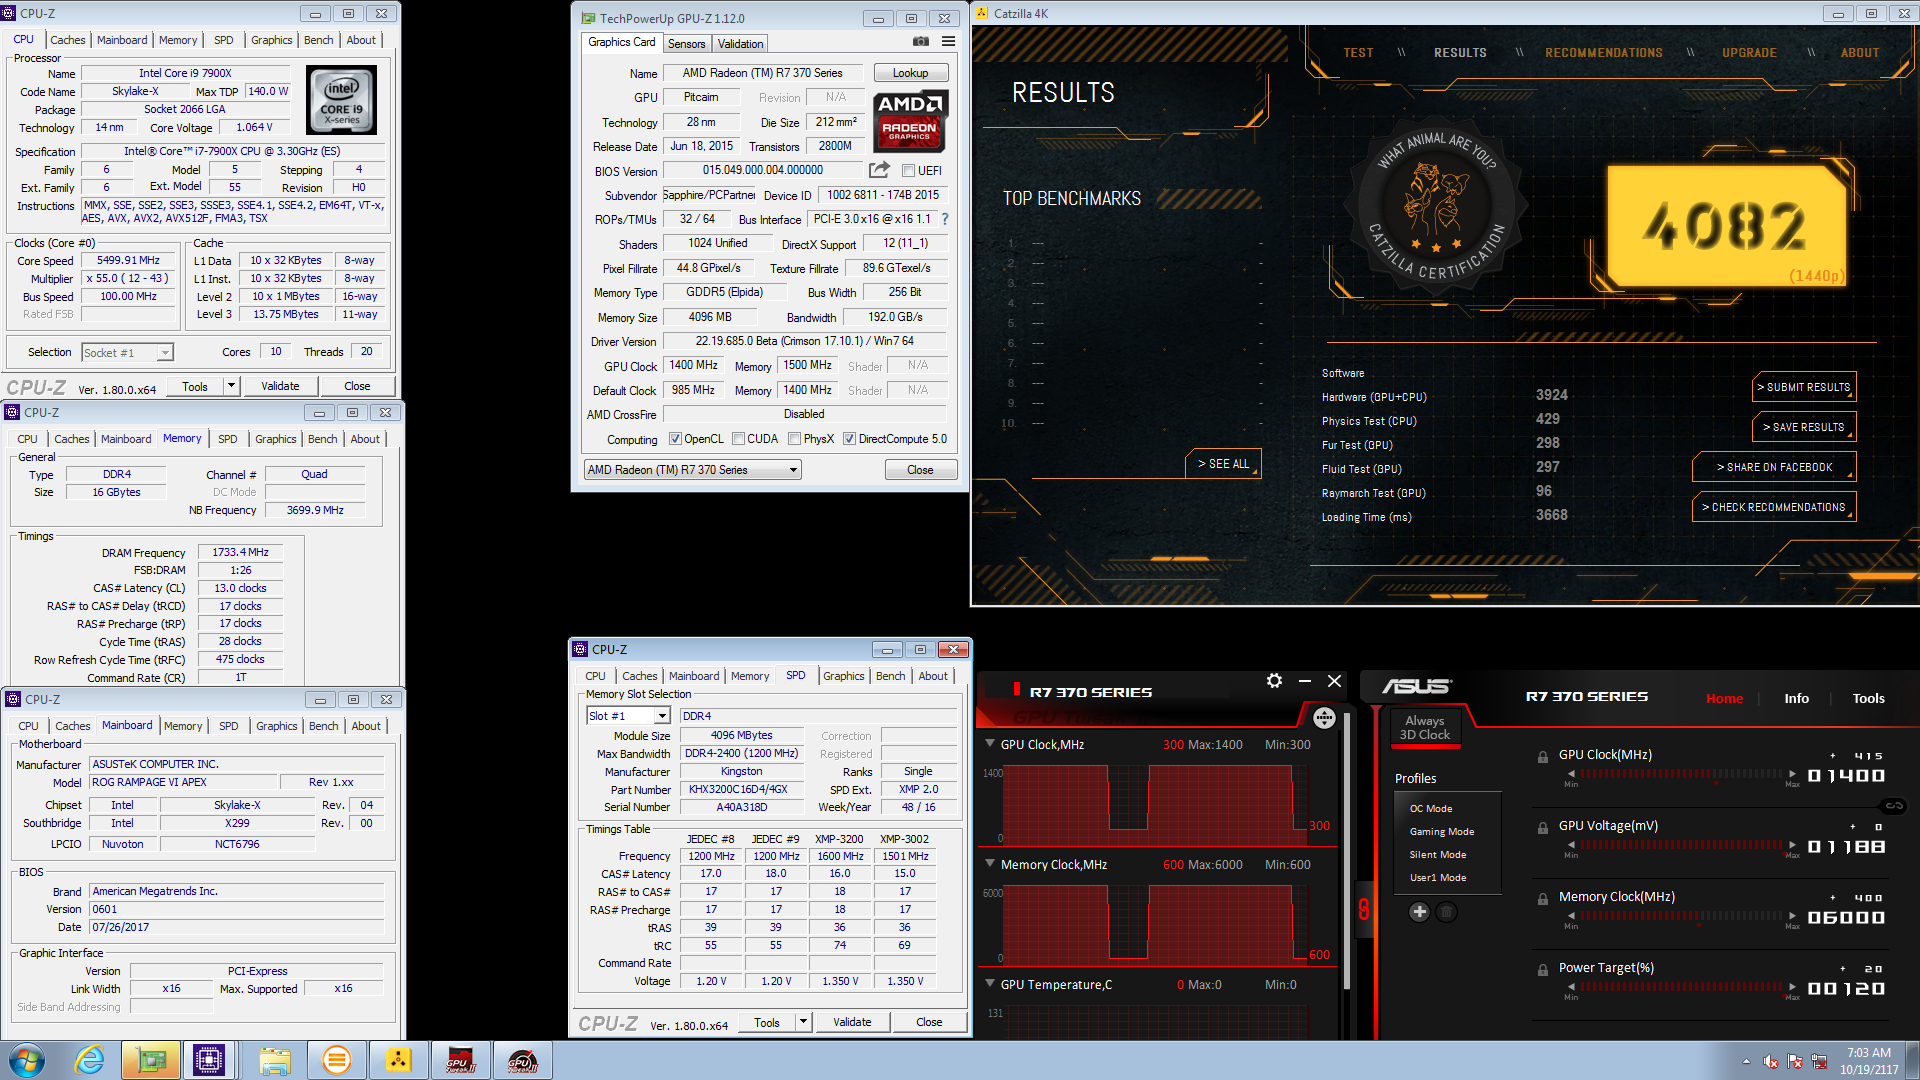Click CPU-Z purple chip taskbar icon

[x=209, y=1060]
